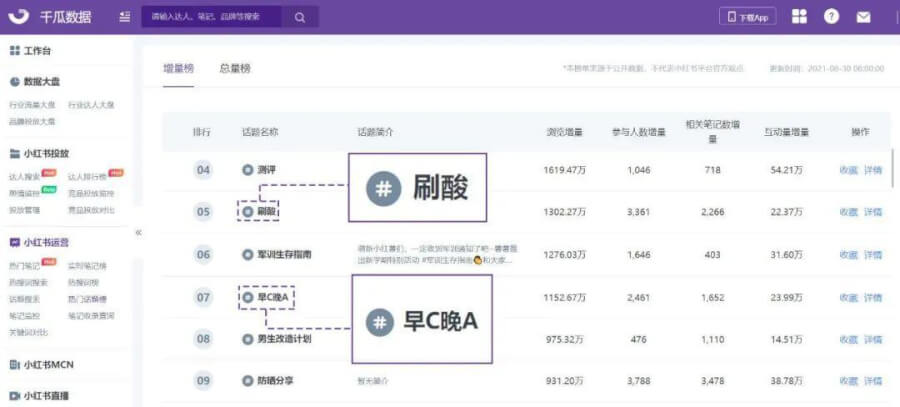
Task: Toggle the sidebar menu icon beside logo
Action: click(x=123, y=17)
